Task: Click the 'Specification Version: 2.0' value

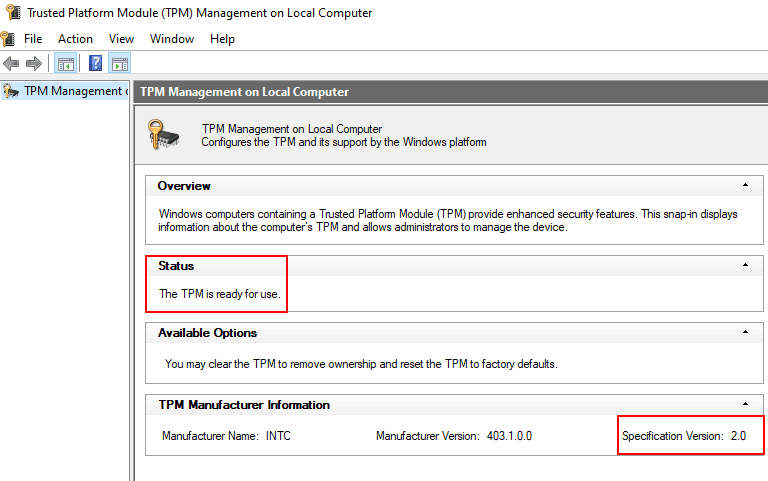Action: tap(684, 436)
